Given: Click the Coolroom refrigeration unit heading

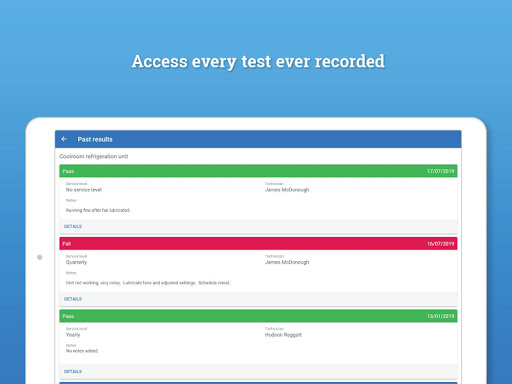Looking at the screenshot, I should [x=94, y=156].
